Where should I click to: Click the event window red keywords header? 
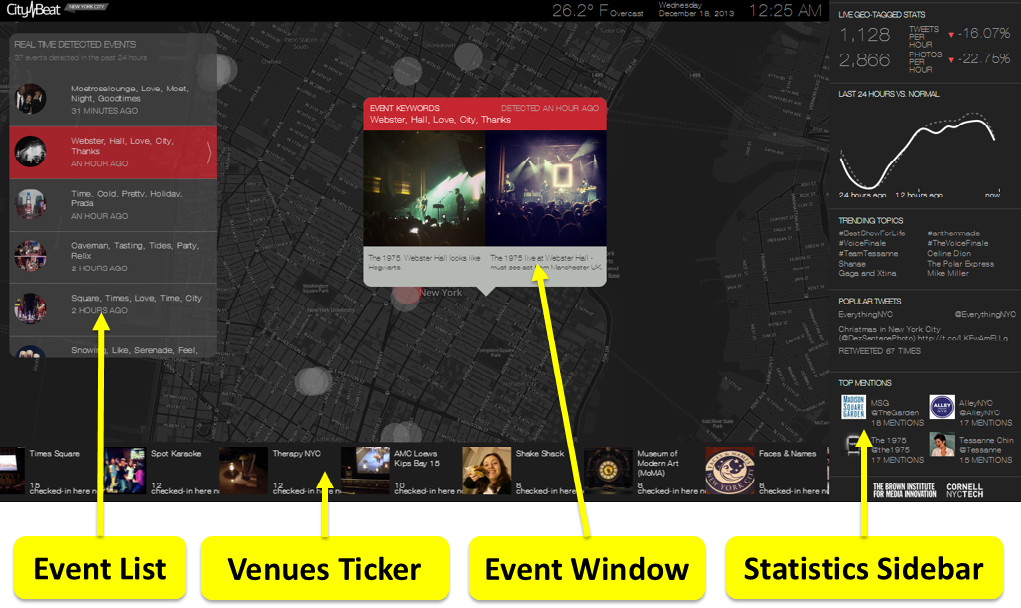tap(485, 114)
